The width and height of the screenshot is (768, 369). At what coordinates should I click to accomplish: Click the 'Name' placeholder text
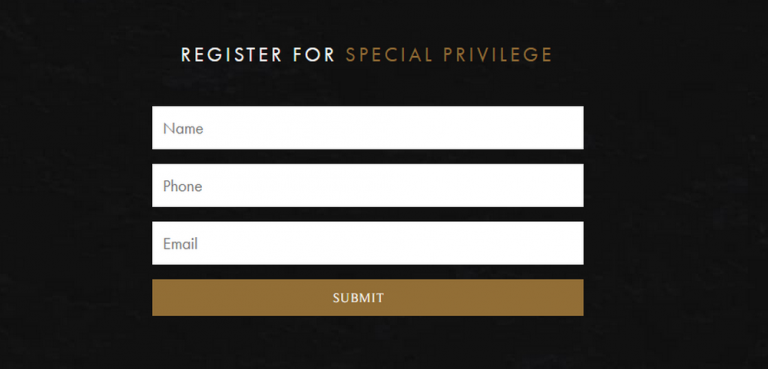pos(183,128)
